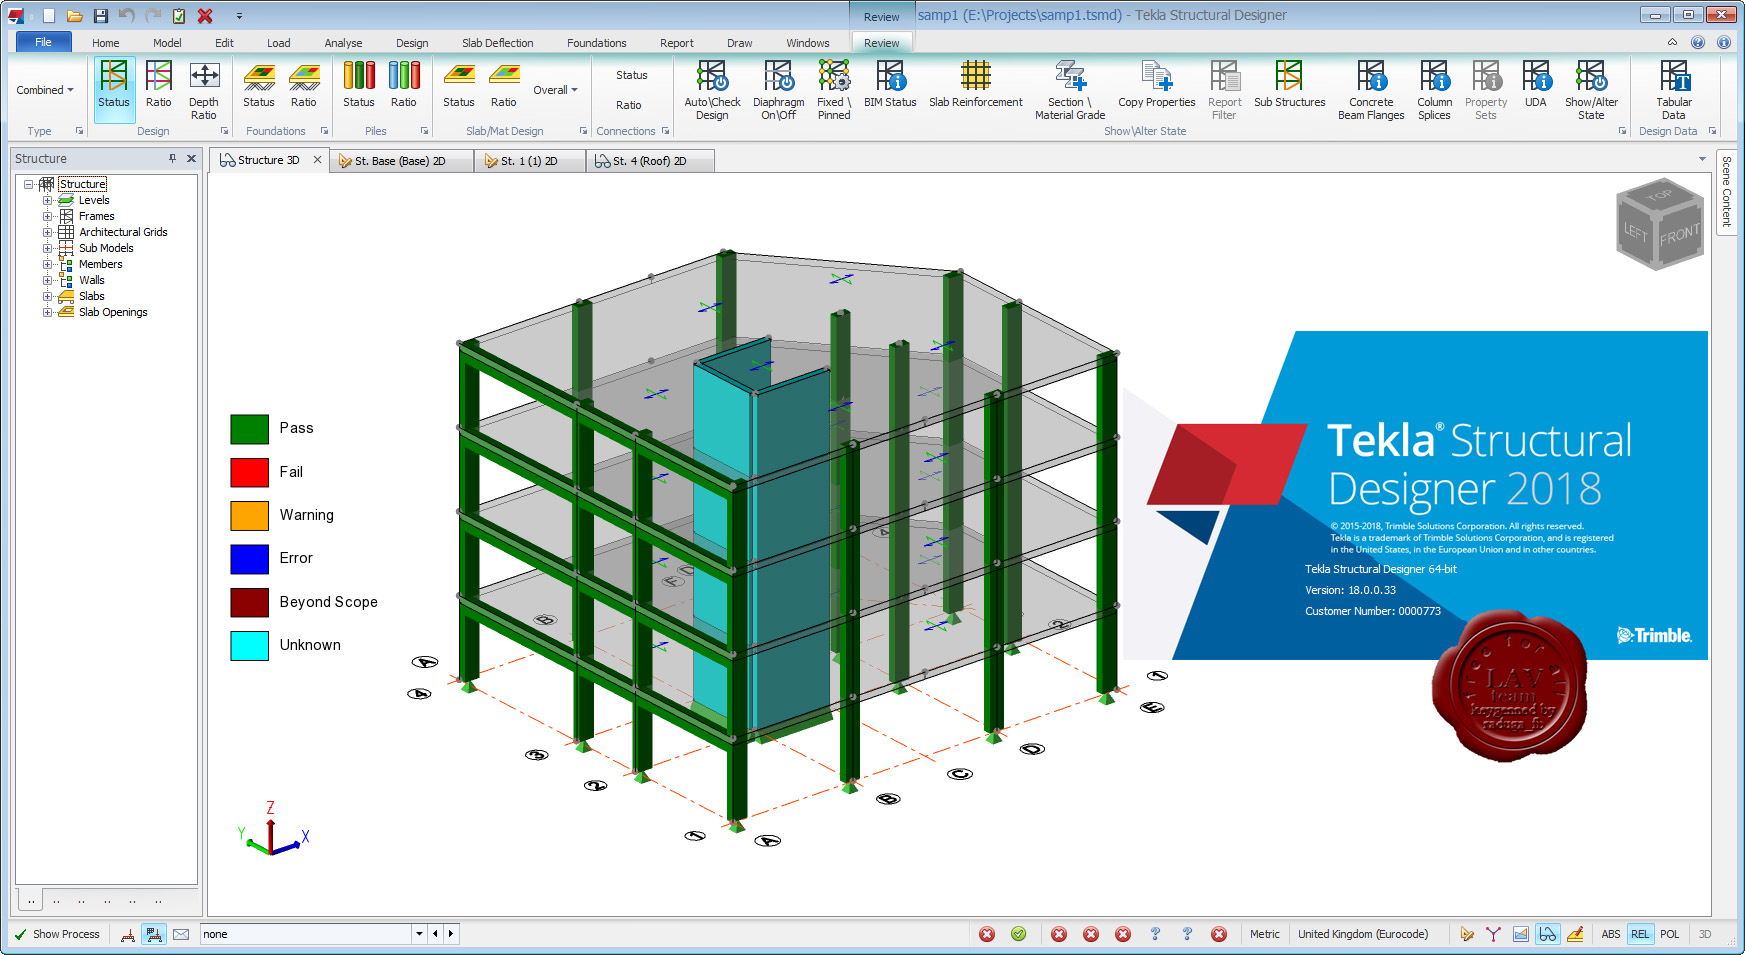The height and width of the screenshot is (955, 1745).
Task: Expand the Sub Models node
Action: (47, 248)
